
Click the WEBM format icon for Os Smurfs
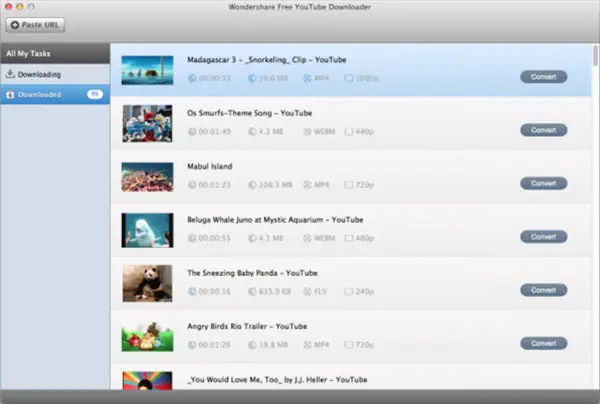pyautogui.click(x=307, y=132)
